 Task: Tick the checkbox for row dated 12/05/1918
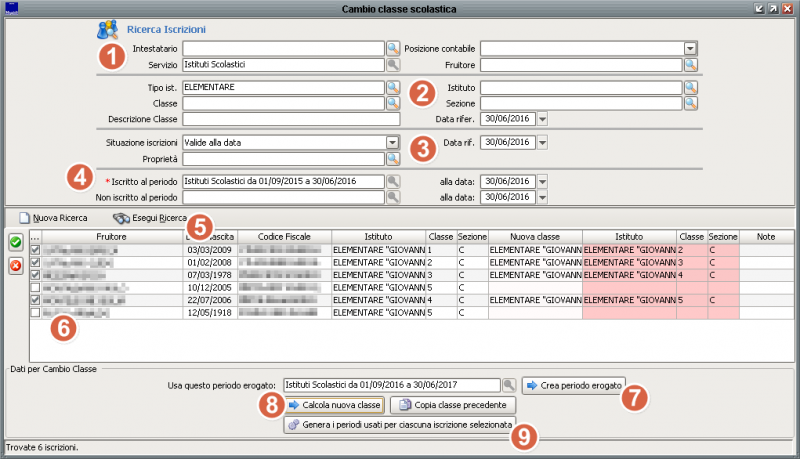(x=36, y=312)
